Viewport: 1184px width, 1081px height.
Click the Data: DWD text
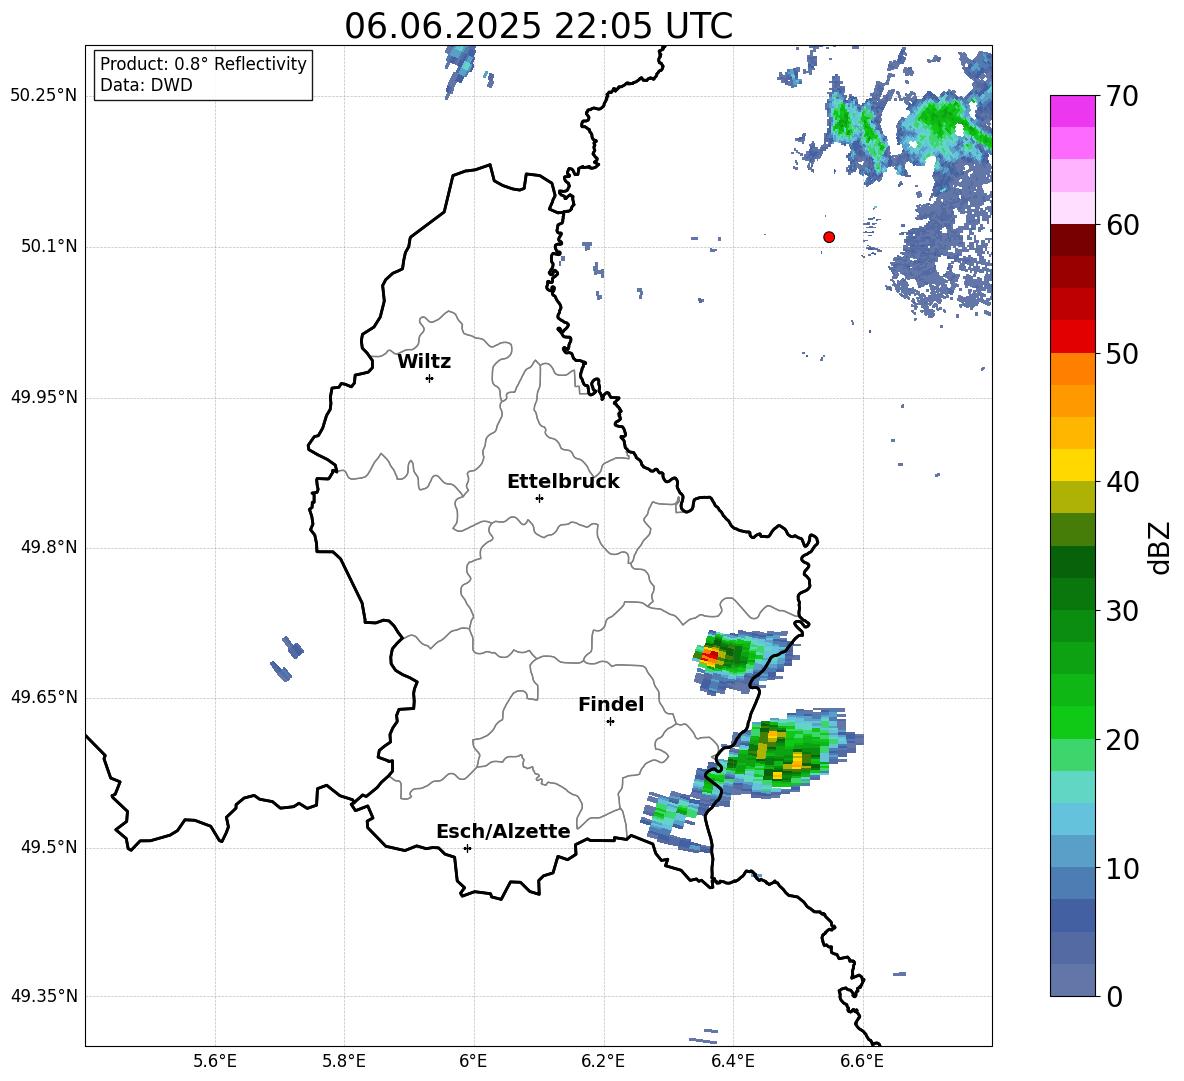[x=146, y=85]
